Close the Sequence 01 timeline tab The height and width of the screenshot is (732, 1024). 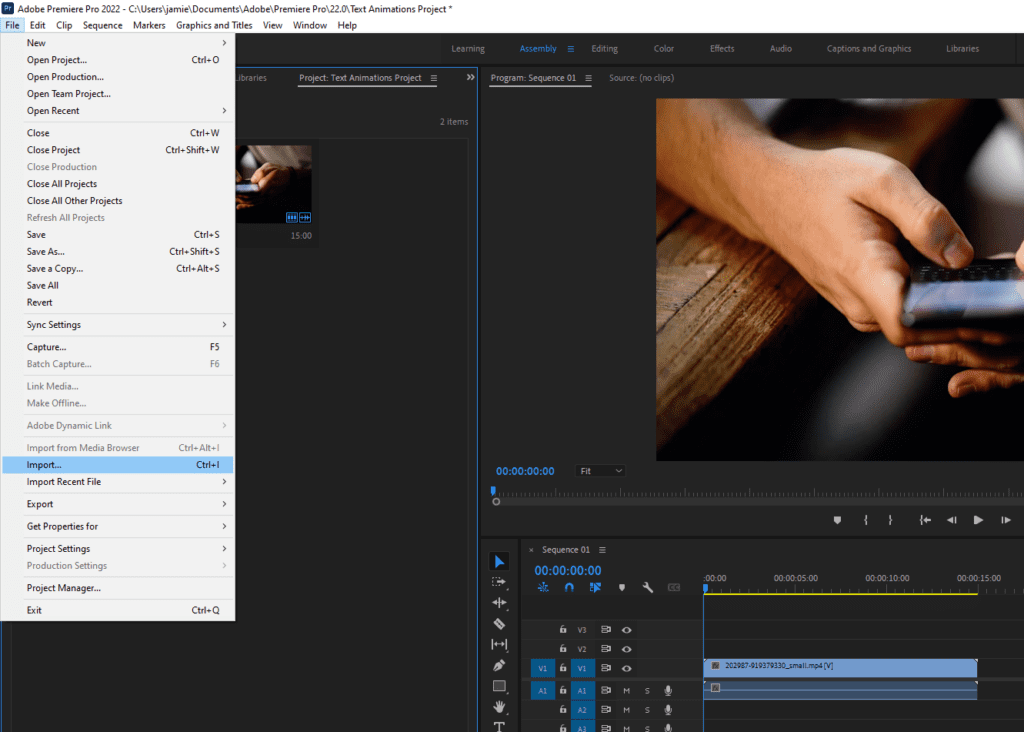pos(531,550)
